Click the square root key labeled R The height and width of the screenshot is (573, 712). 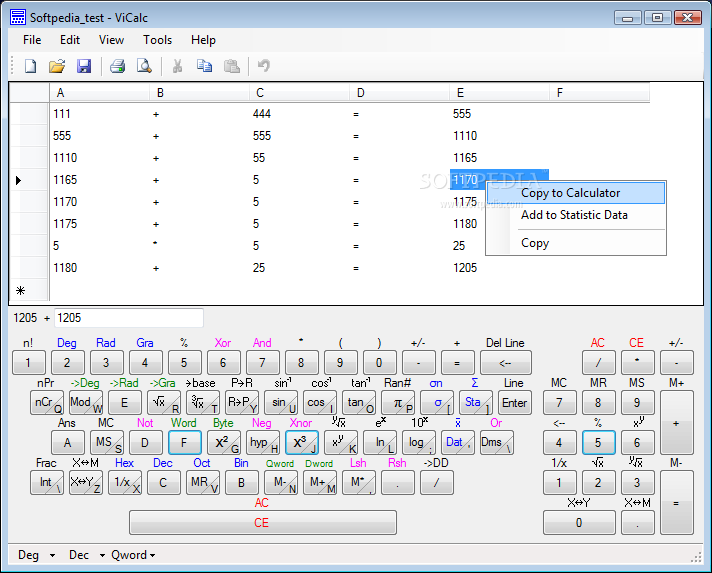tap(164, 403)
